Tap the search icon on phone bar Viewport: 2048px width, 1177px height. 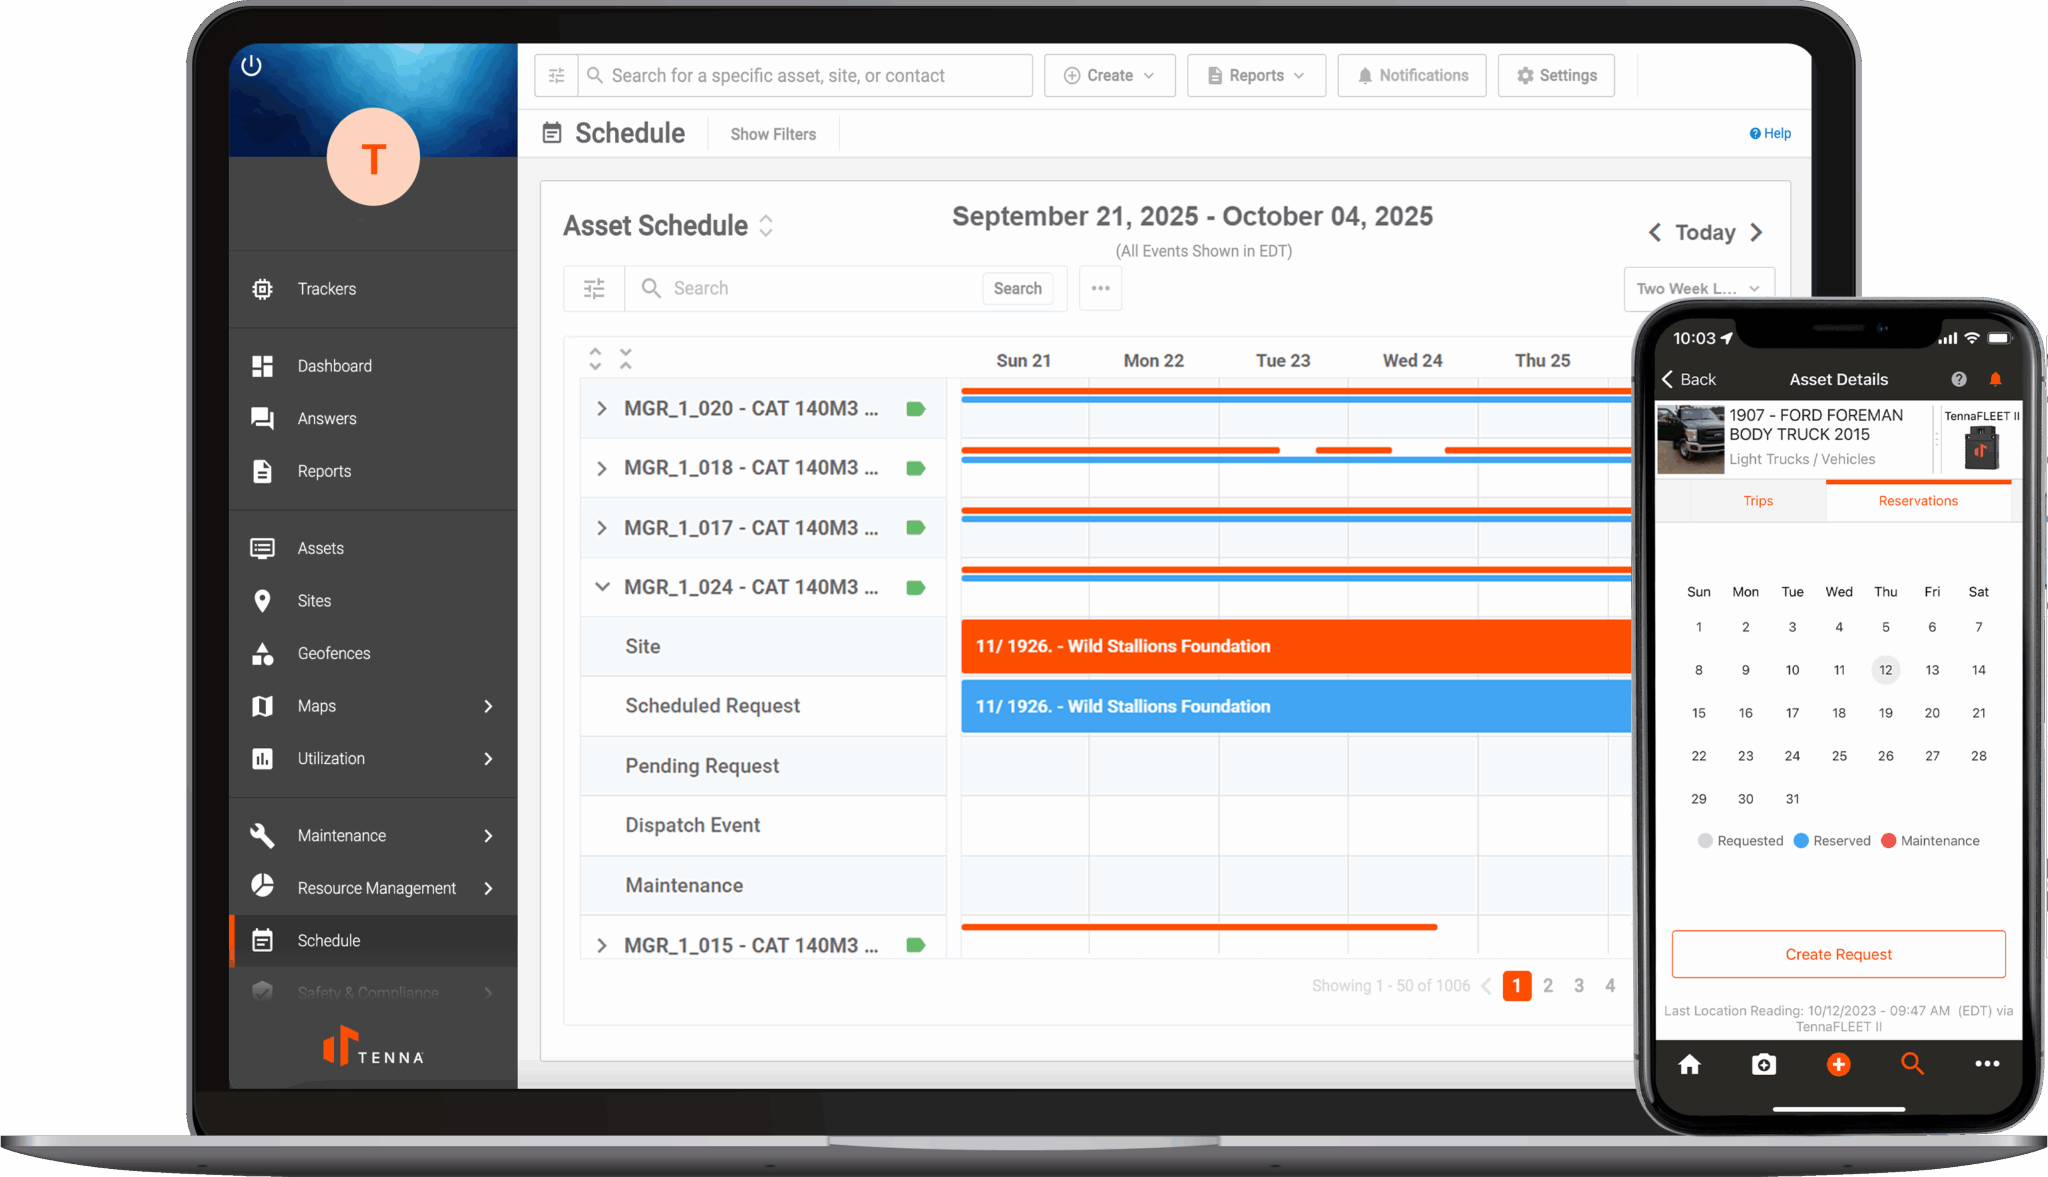(x=1912, y=1063)
